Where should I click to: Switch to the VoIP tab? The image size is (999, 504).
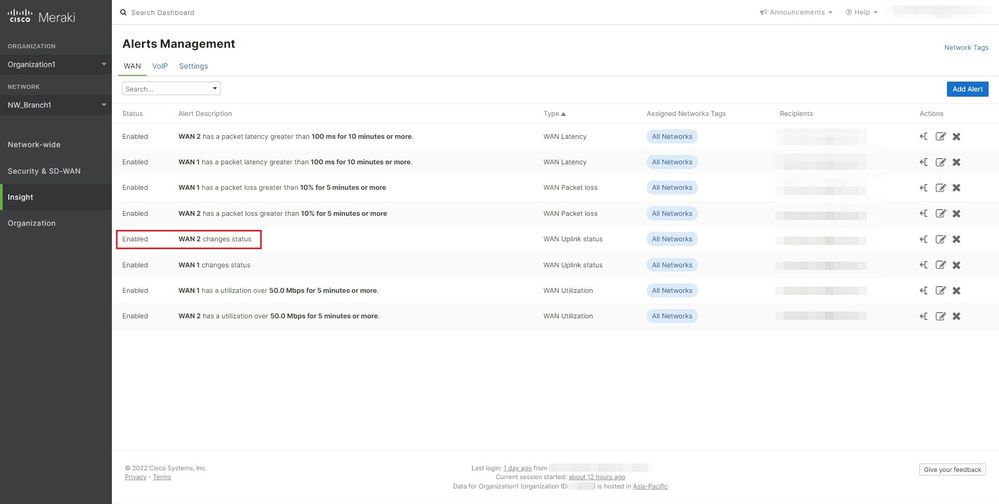coord(160,66)
